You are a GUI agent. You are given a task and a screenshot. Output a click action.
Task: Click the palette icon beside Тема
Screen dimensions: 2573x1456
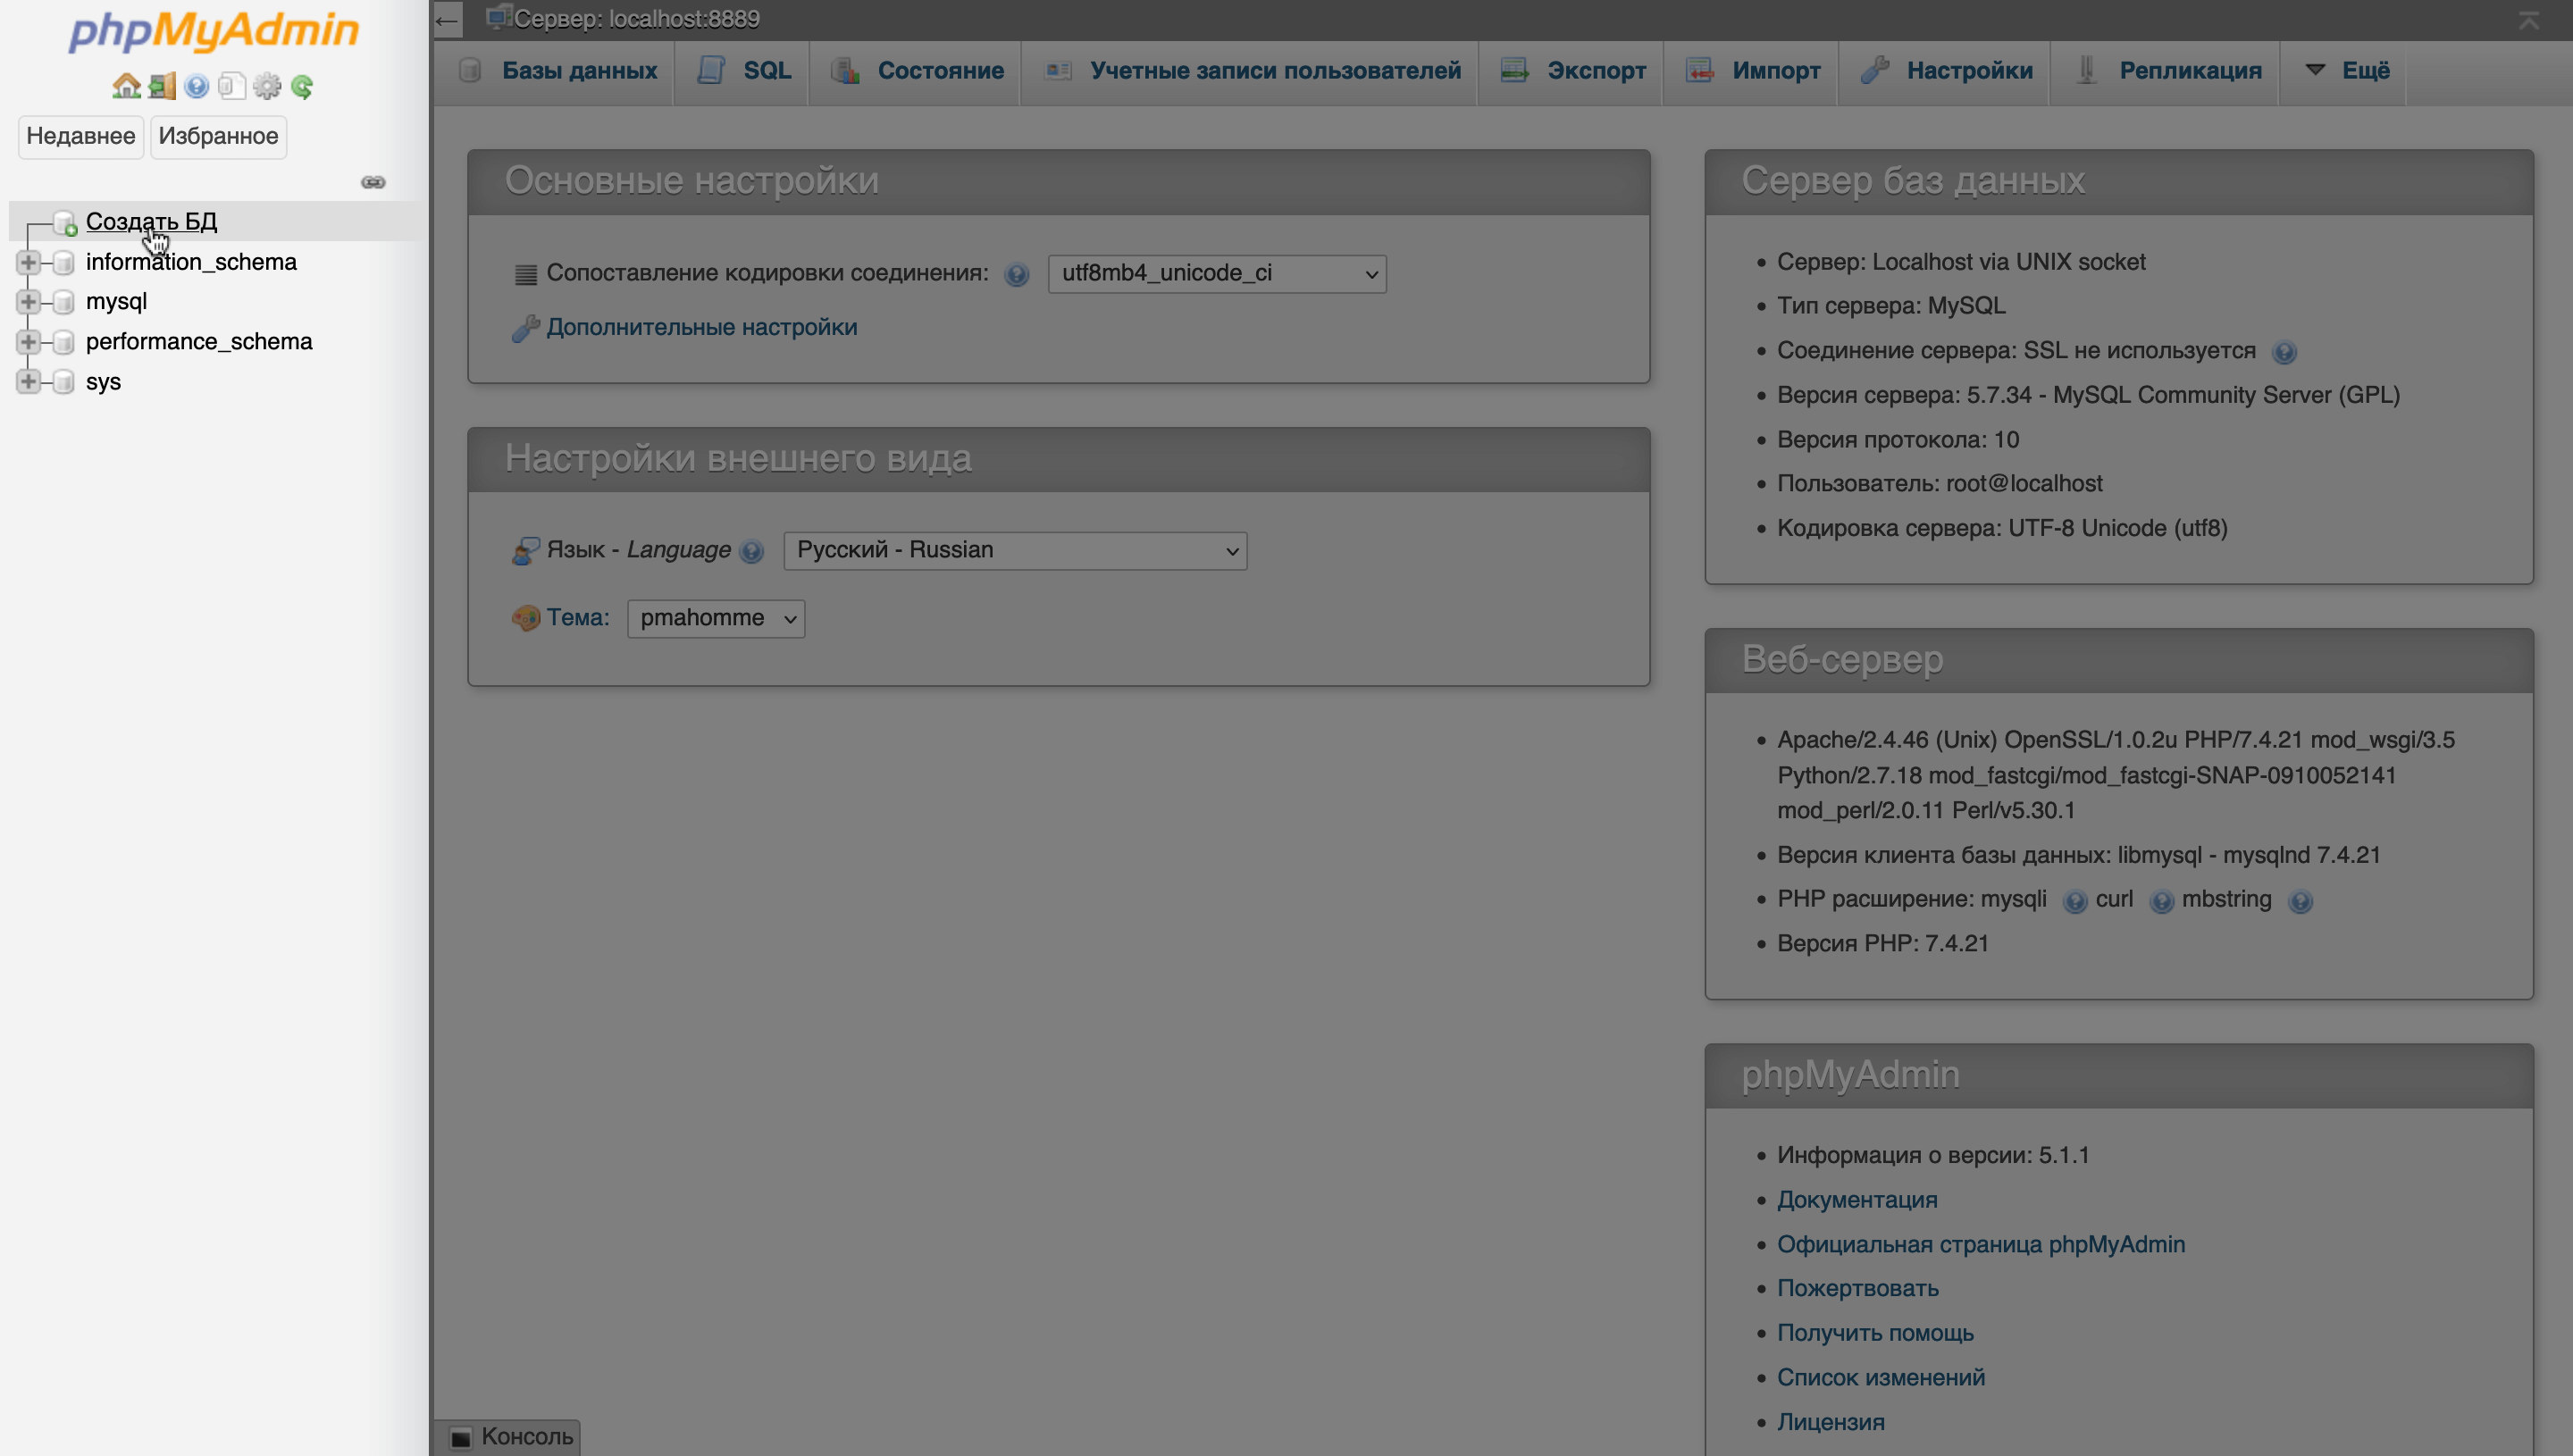pos(526,619)
